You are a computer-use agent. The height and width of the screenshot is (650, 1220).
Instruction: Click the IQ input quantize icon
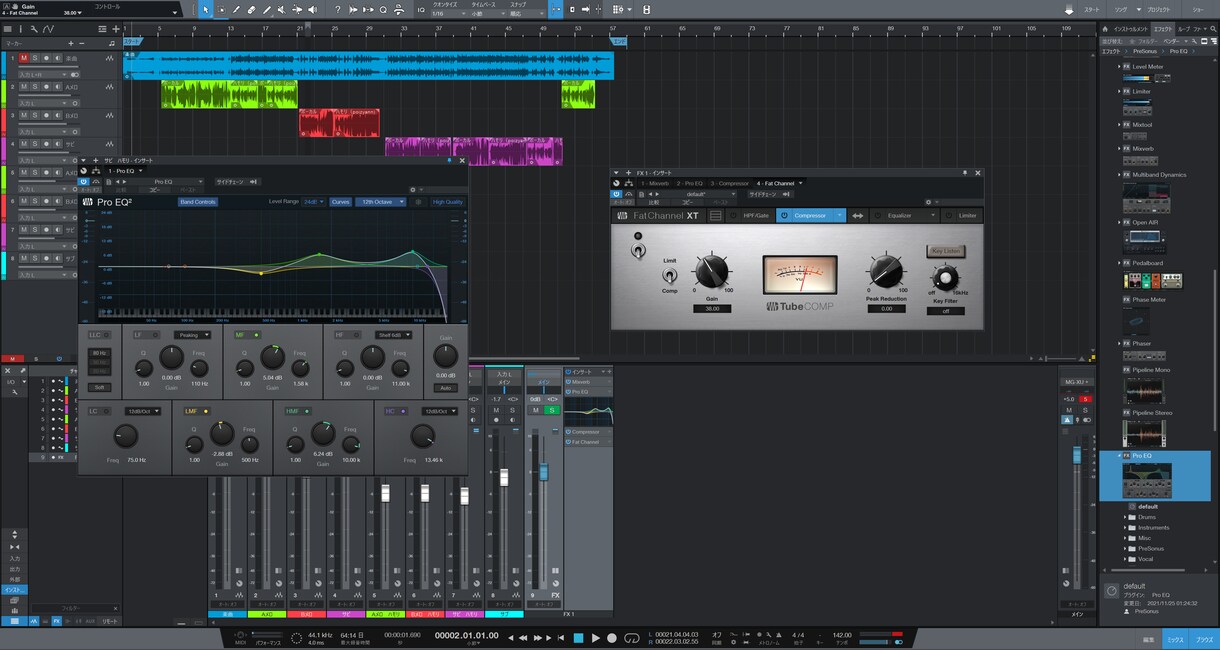pyautogui.click(x=420, y=9)
